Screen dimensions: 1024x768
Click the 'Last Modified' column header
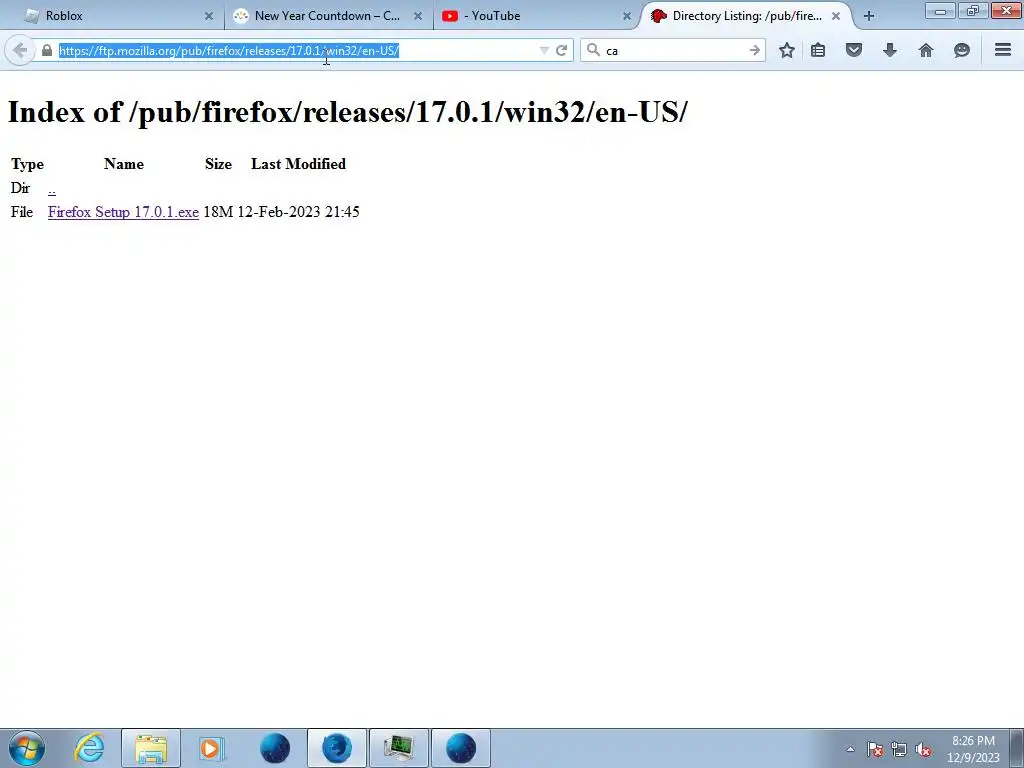[x=298, y=164]
